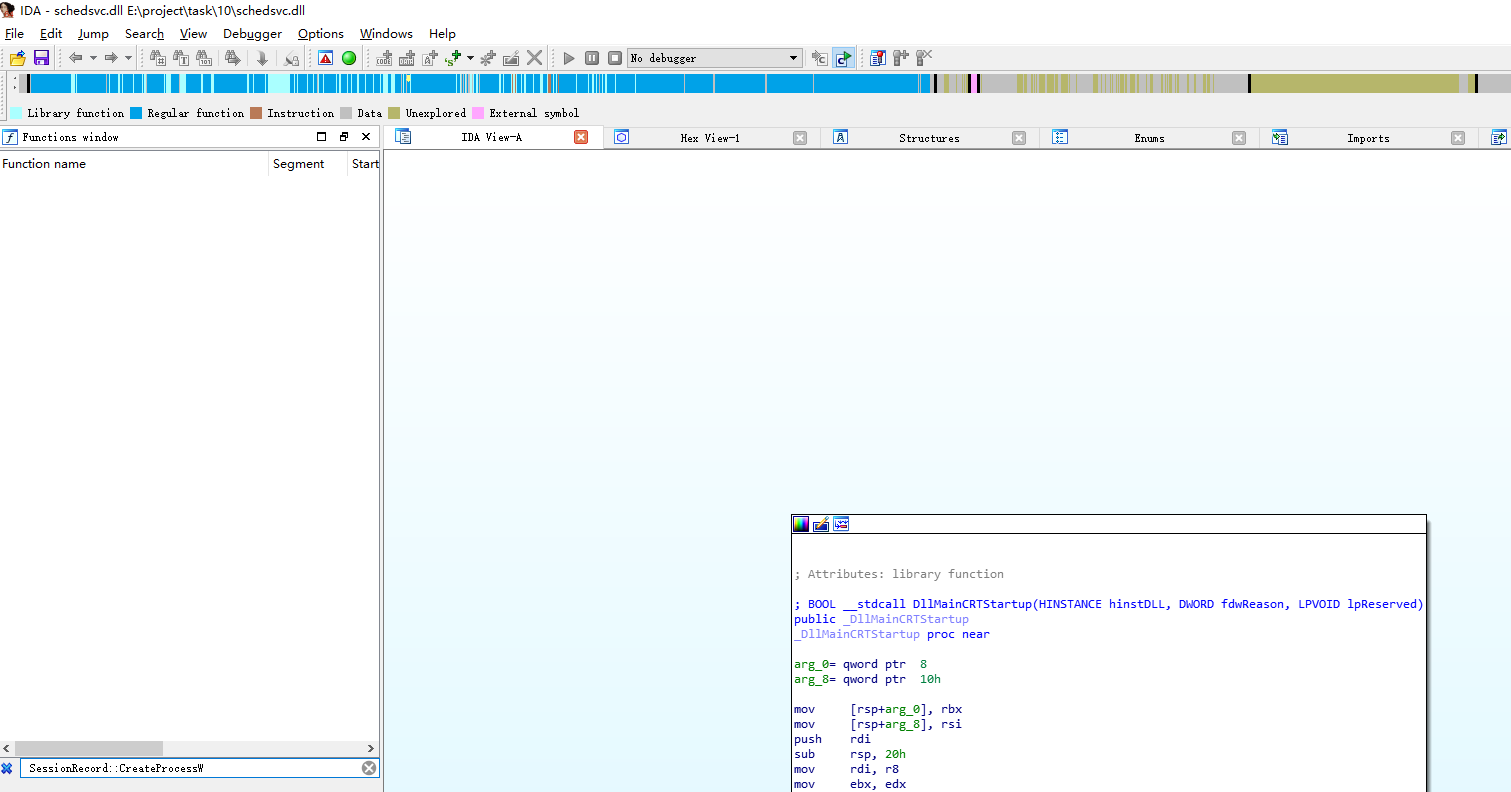
Task: Click the Quick compile (C with green arrow) icon
Action: [x=843, y=57]
